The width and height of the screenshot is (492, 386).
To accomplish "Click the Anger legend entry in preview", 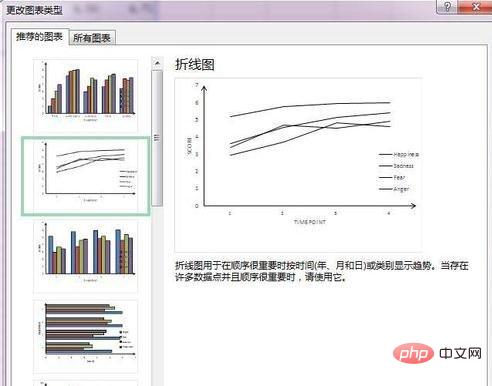I will pos(394,189).
